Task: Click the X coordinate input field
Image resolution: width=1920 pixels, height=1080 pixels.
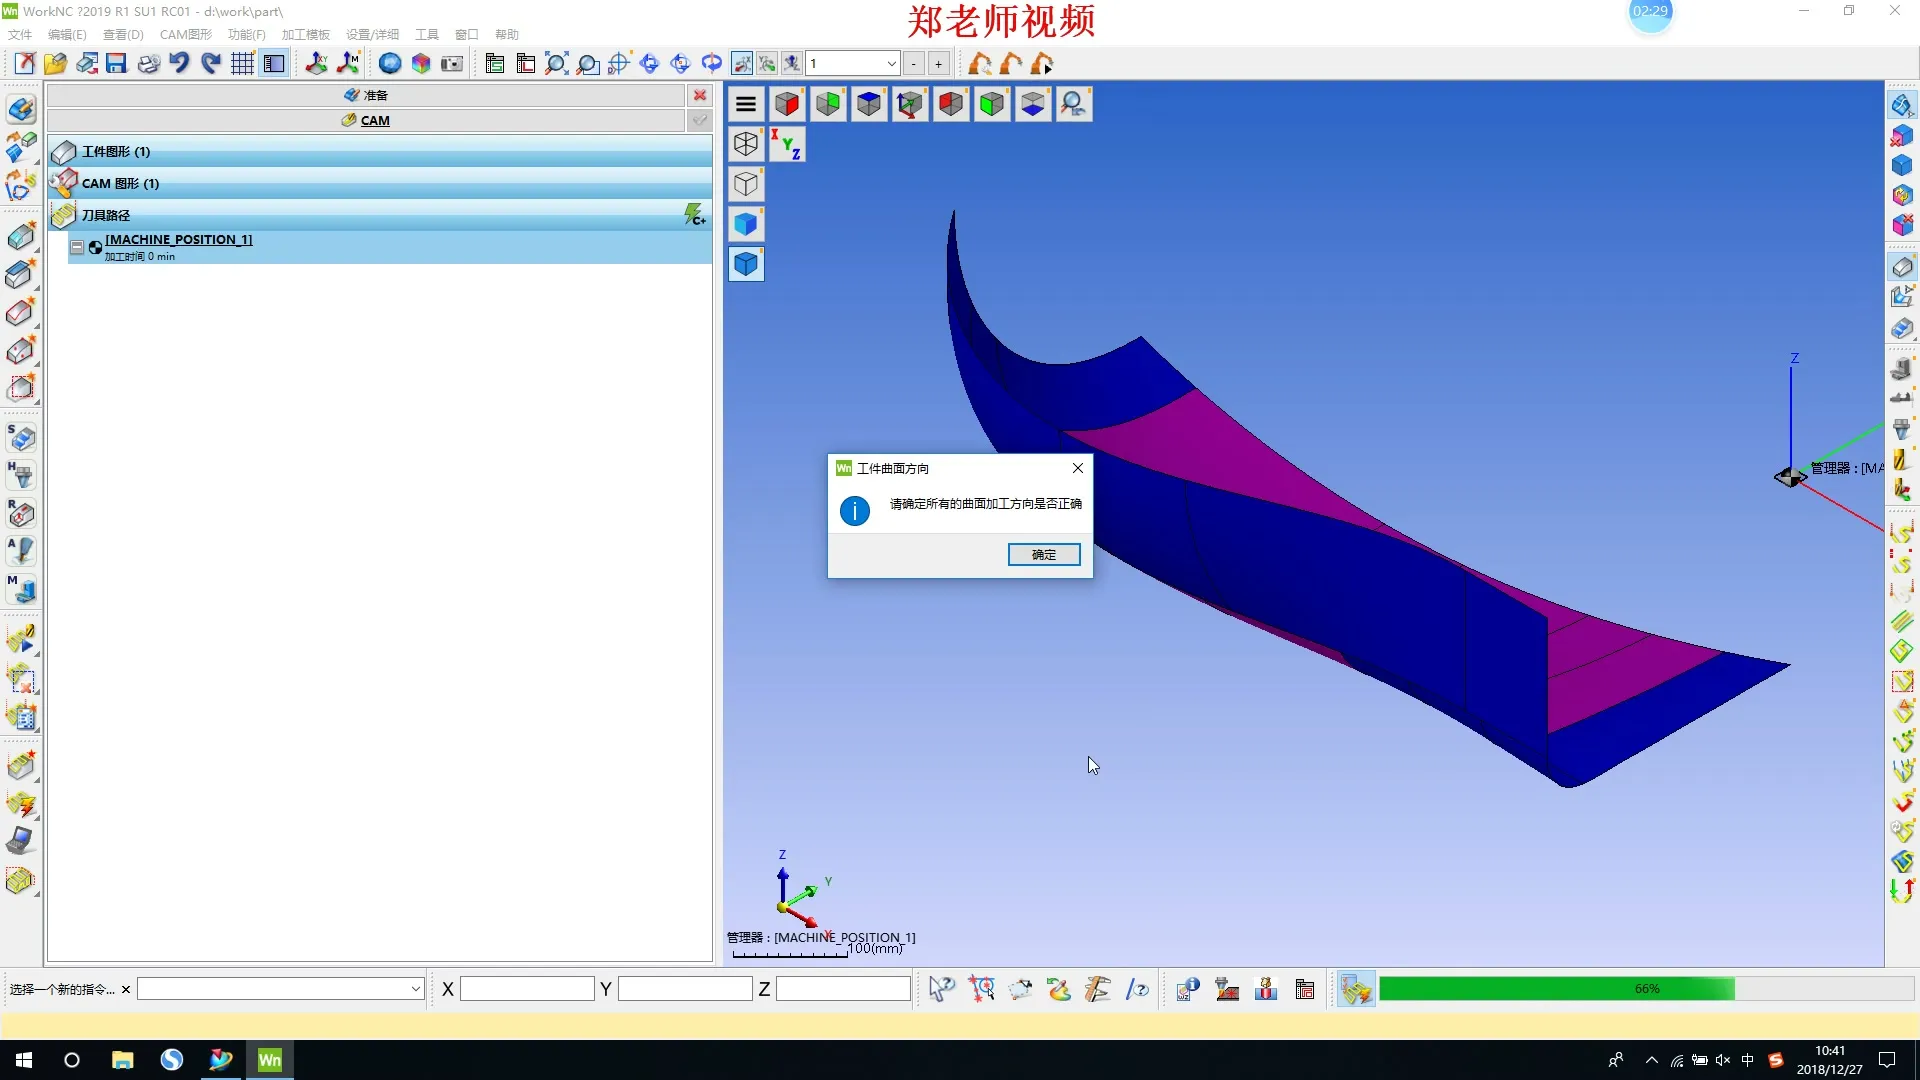Action: [x=527, y=989]
